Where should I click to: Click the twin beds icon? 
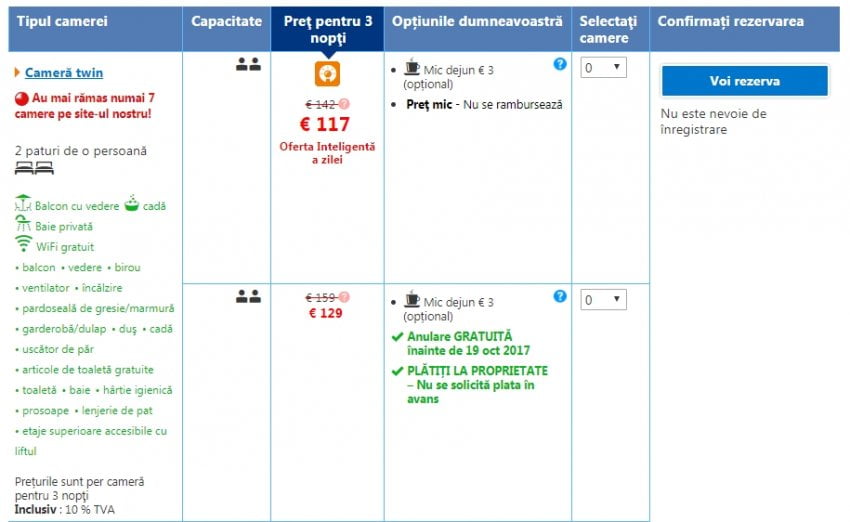(34, 168)
